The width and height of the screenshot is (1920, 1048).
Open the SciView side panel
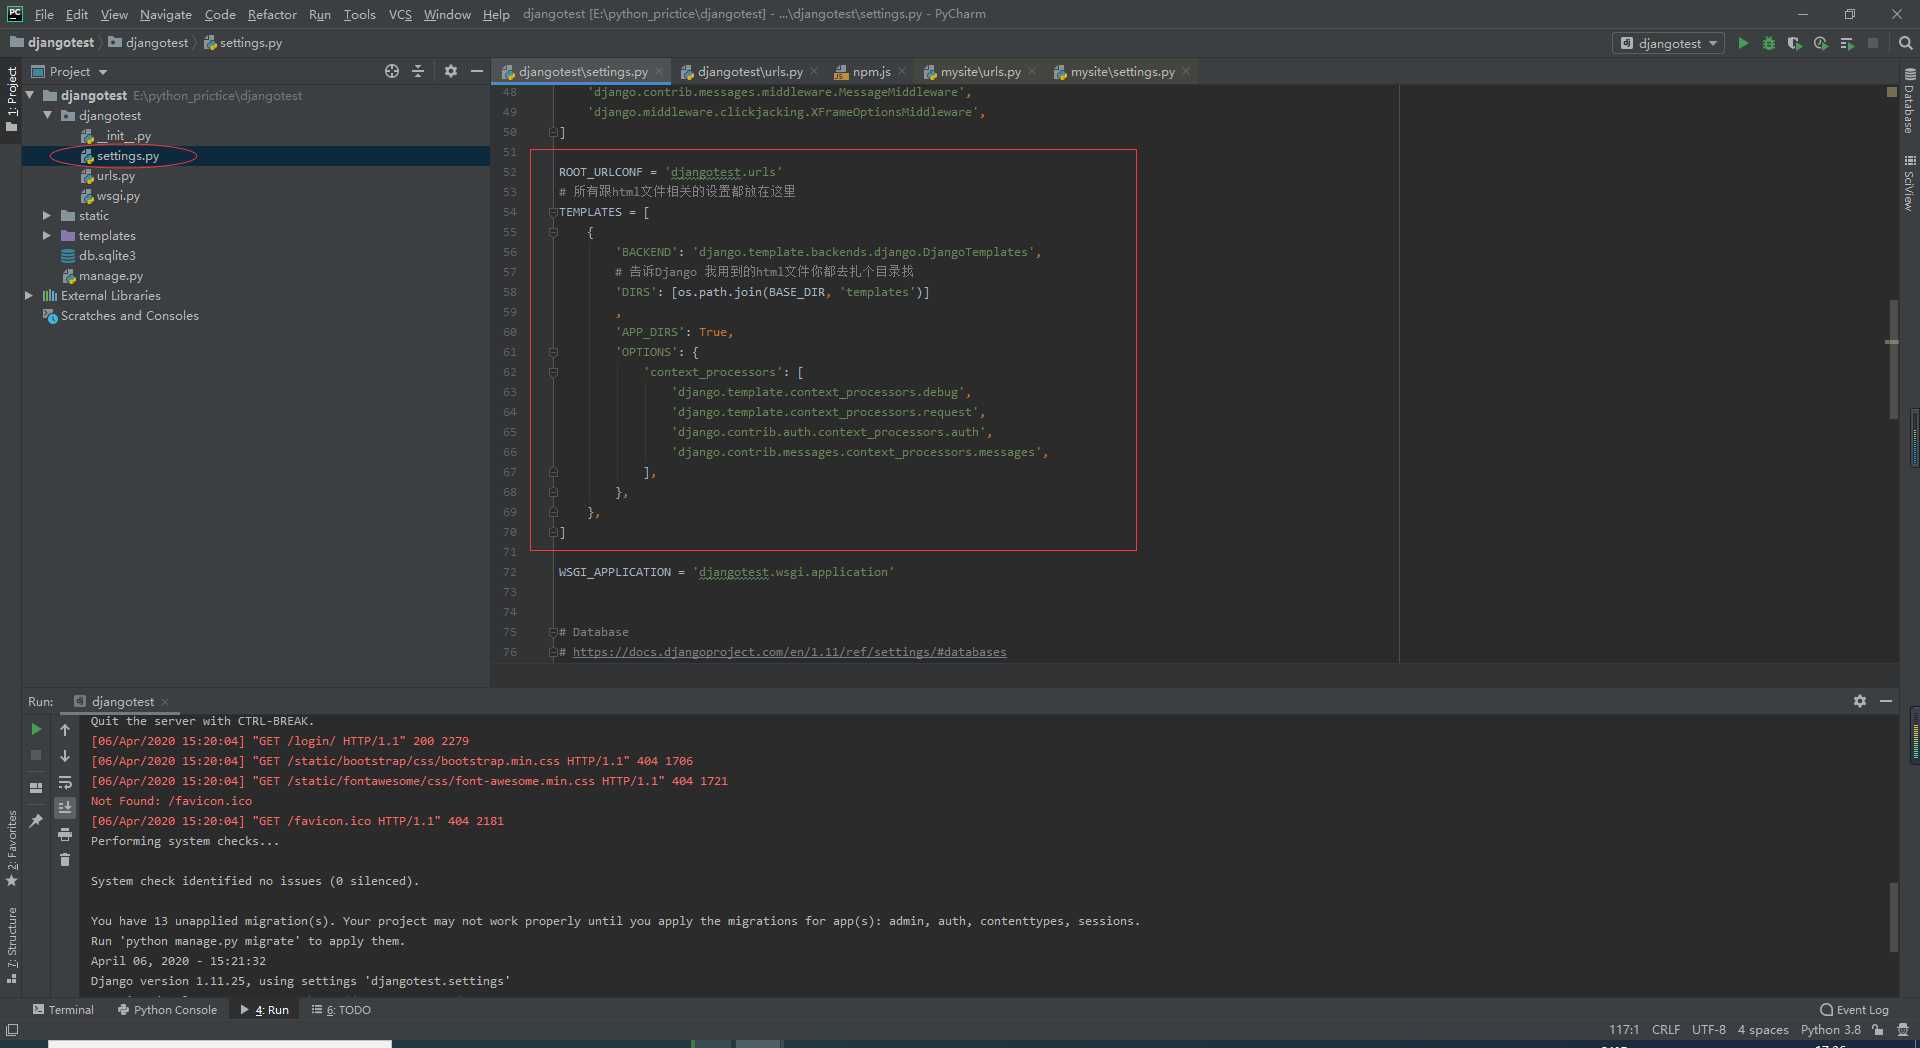click(x=1909, y=183)
